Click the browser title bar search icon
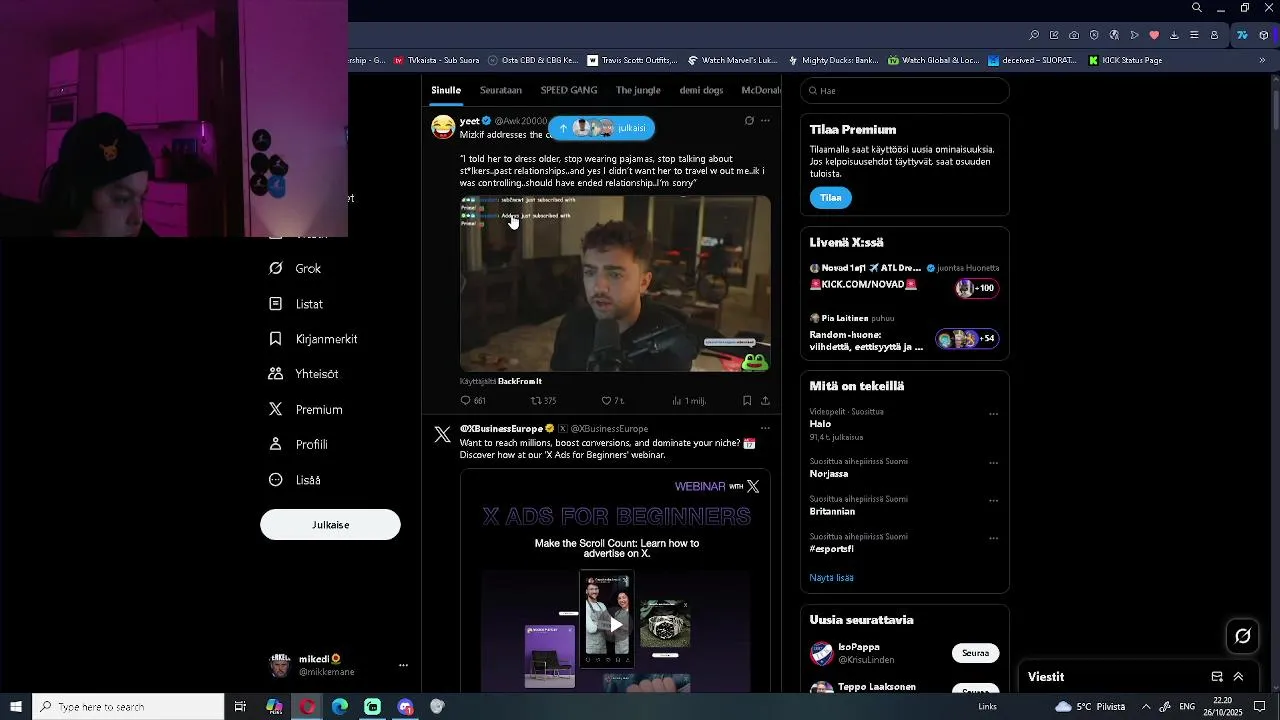 pos(1197,8)
